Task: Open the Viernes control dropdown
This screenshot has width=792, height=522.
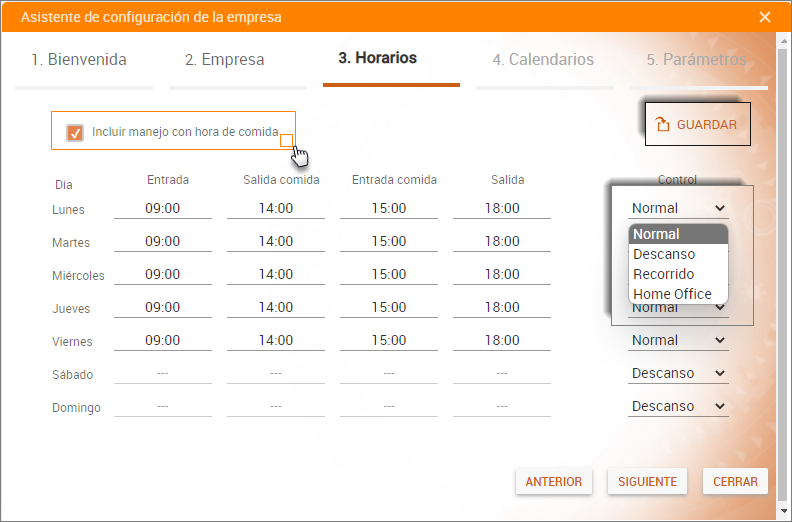Action: coord(678,340)
